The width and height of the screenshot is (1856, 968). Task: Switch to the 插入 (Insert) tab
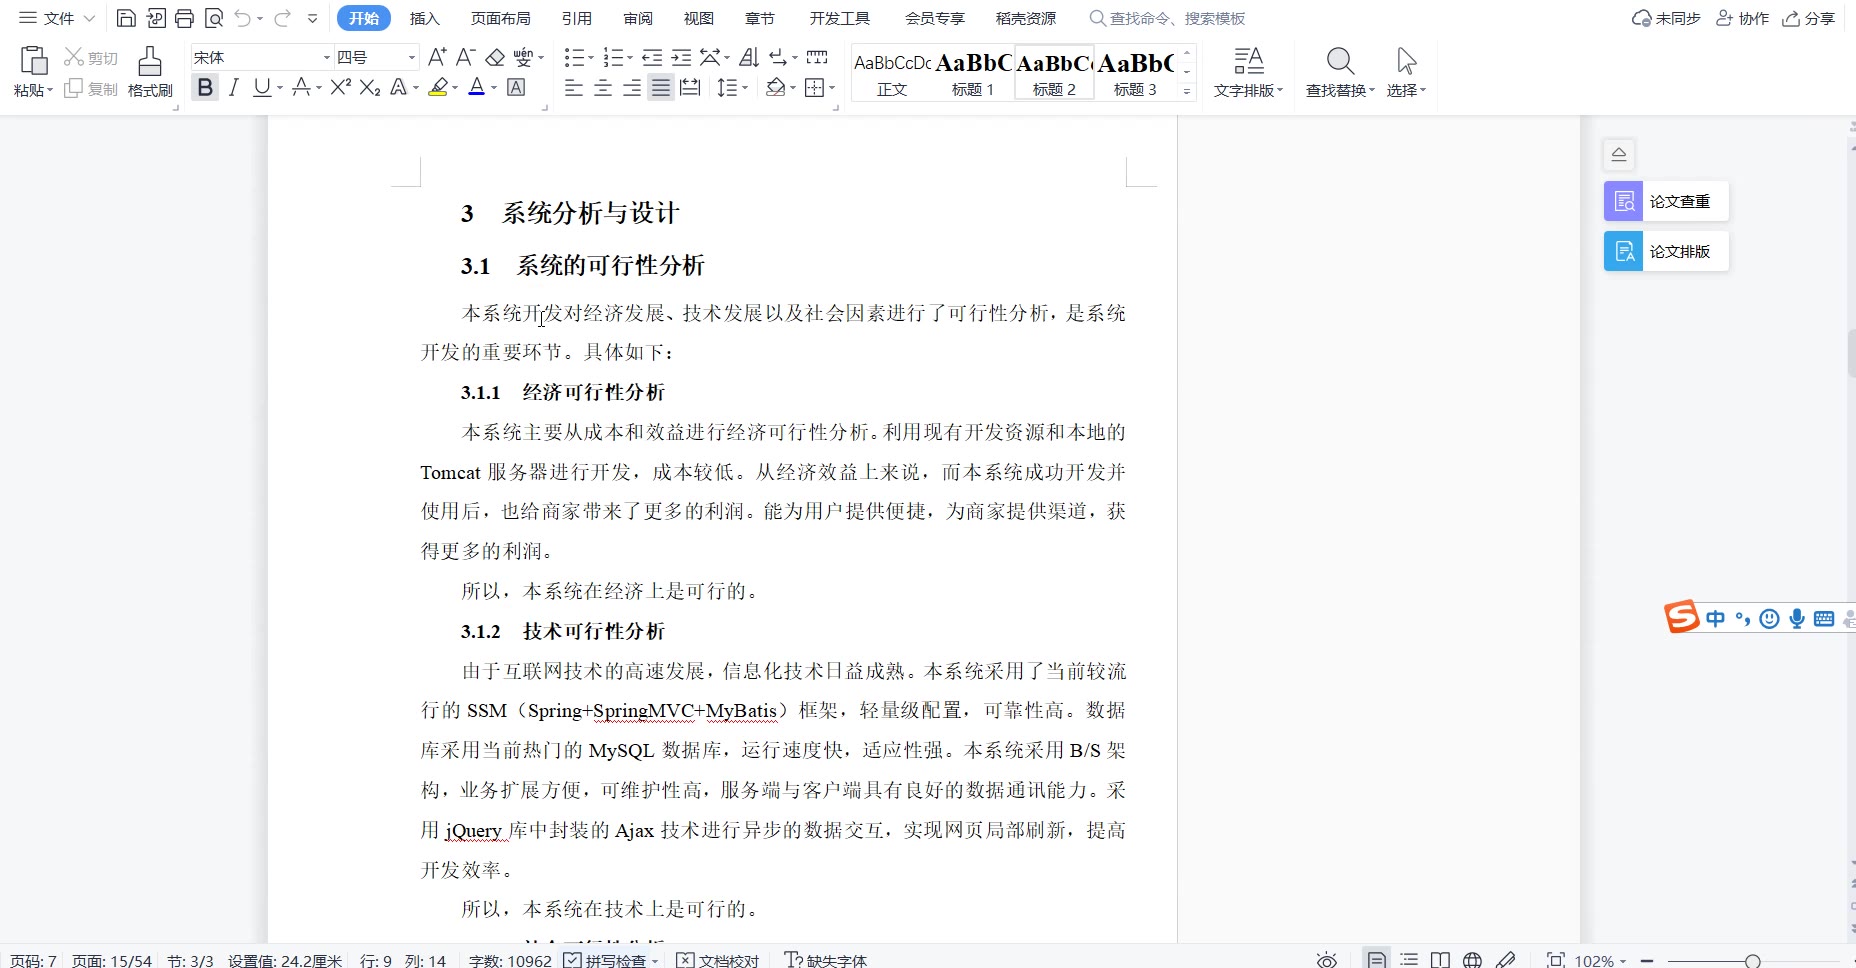click(424, 18)
